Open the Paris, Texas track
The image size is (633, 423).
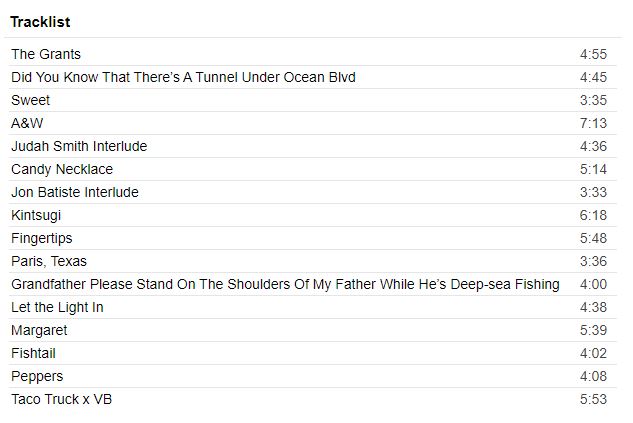(49, 261)
